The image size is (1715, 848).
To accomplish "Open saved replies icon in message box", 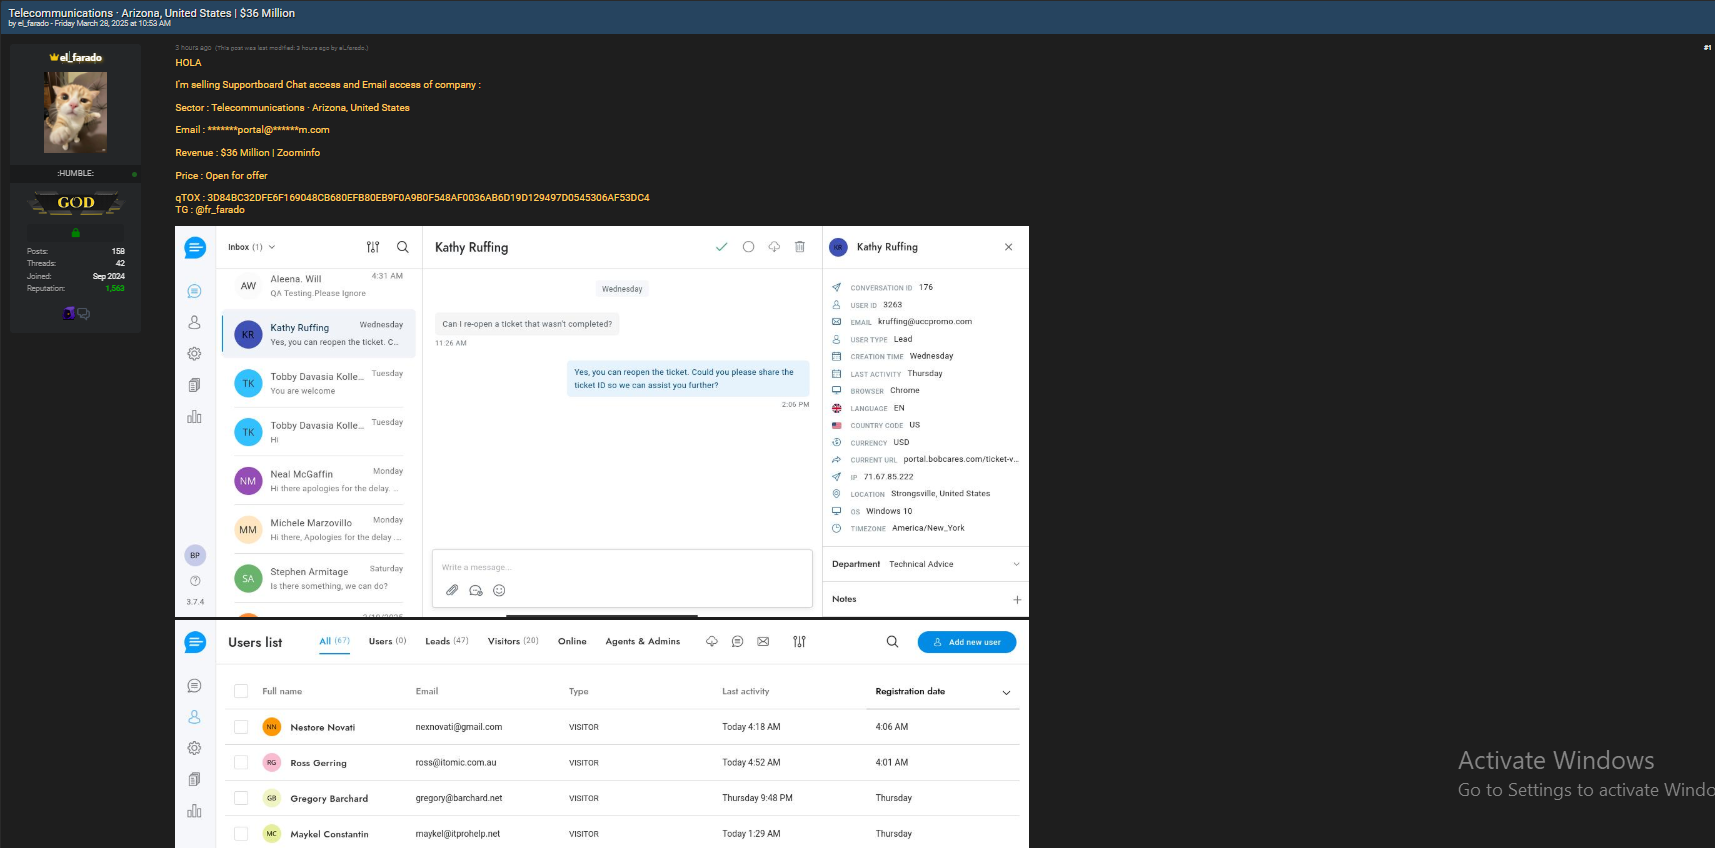I will pyautogui.click(x=476, y=590).
